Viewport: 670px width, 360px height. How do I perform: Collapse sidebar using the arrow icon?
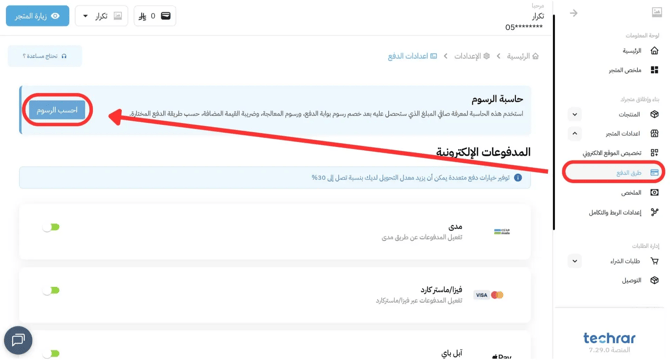tap(573, 13)
